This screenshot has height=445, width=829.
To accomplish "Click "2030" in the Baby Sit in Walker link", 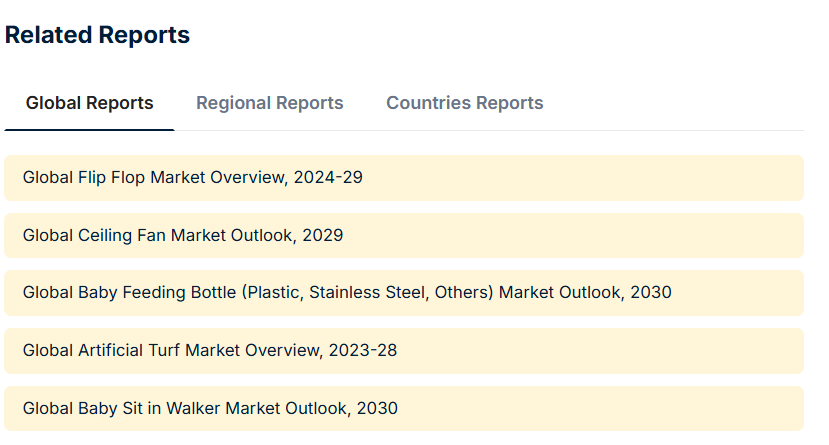I will tap(377, 408).
